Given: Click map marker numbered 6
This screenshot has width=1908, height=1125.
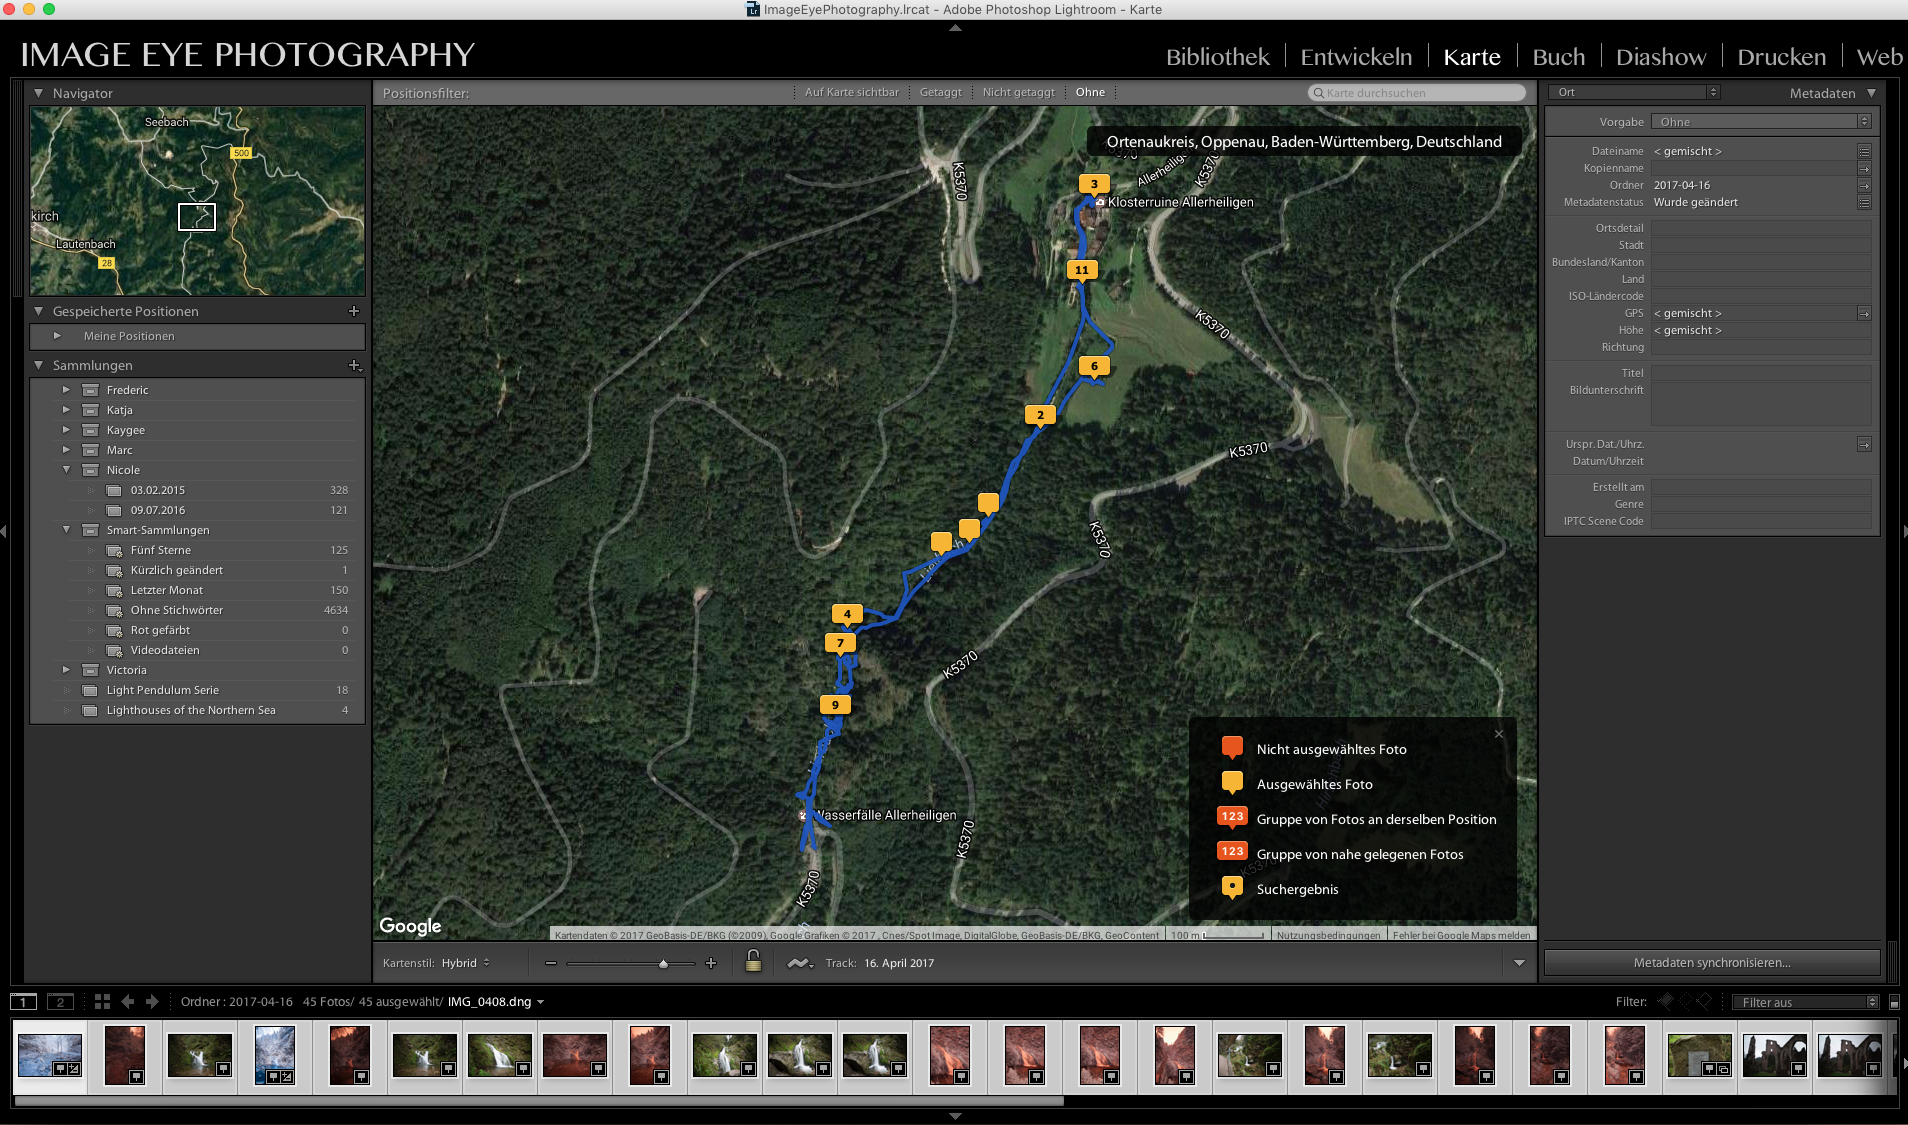Looking at the screenshot, I should 1094,367.
